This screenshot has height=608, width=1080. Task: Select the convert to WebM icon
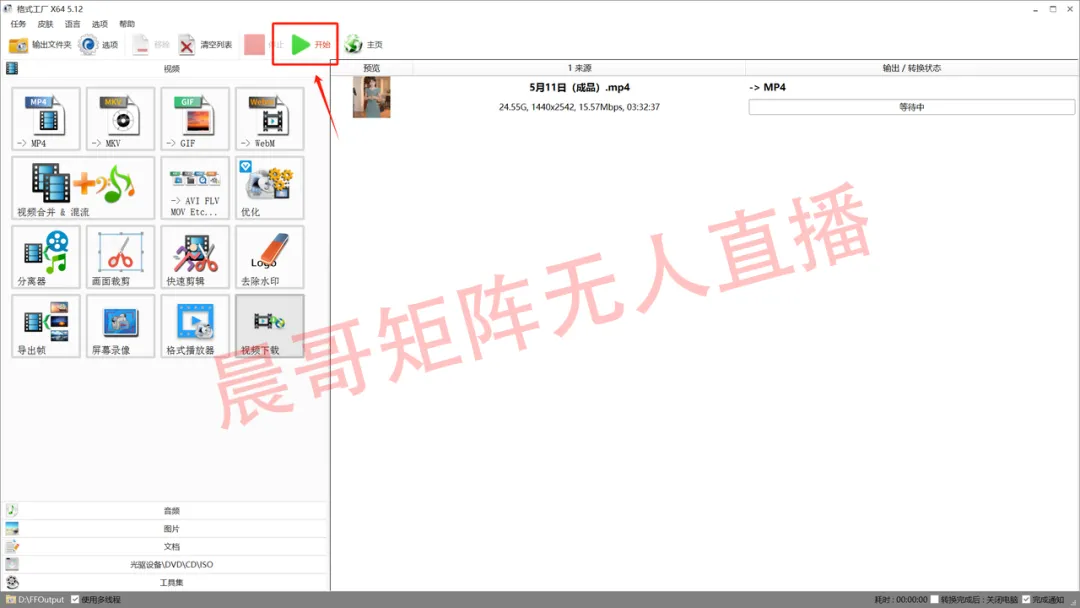269,118
